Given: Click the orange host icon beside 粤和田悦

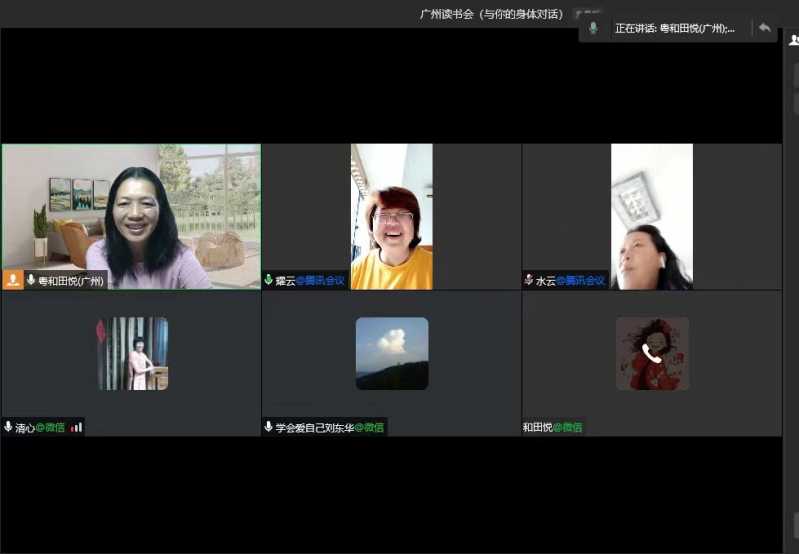Looking at the screenshot, I should (x=13, y=281).
